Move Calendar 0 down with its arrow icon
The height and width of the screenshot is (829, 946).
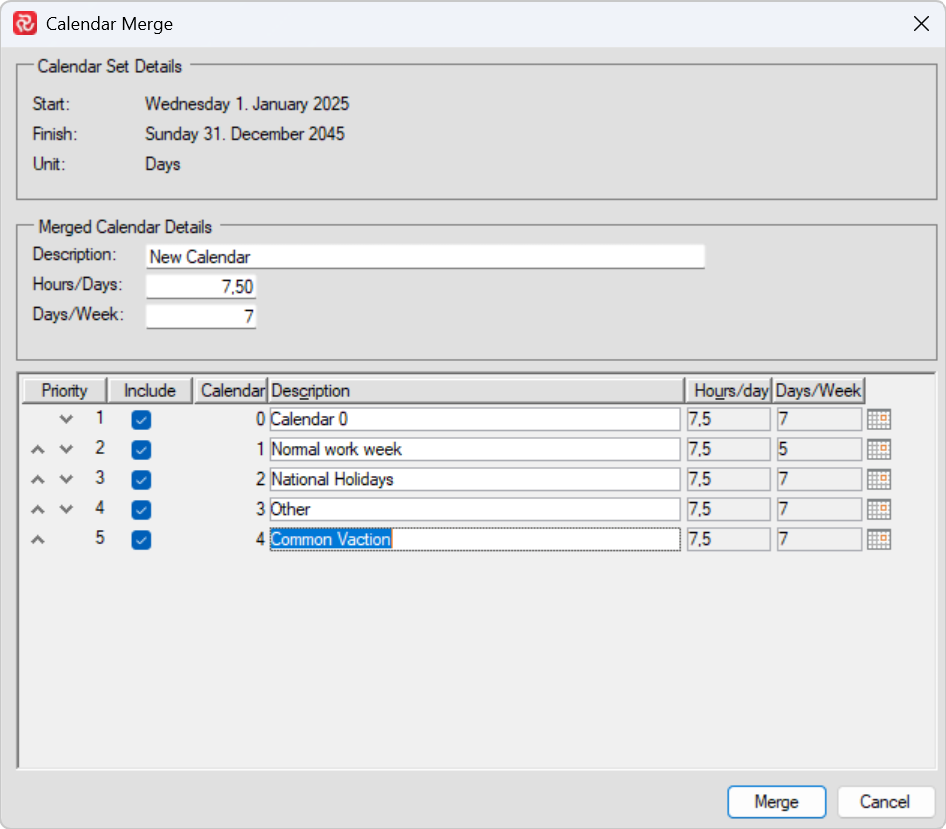coord(65,419)
